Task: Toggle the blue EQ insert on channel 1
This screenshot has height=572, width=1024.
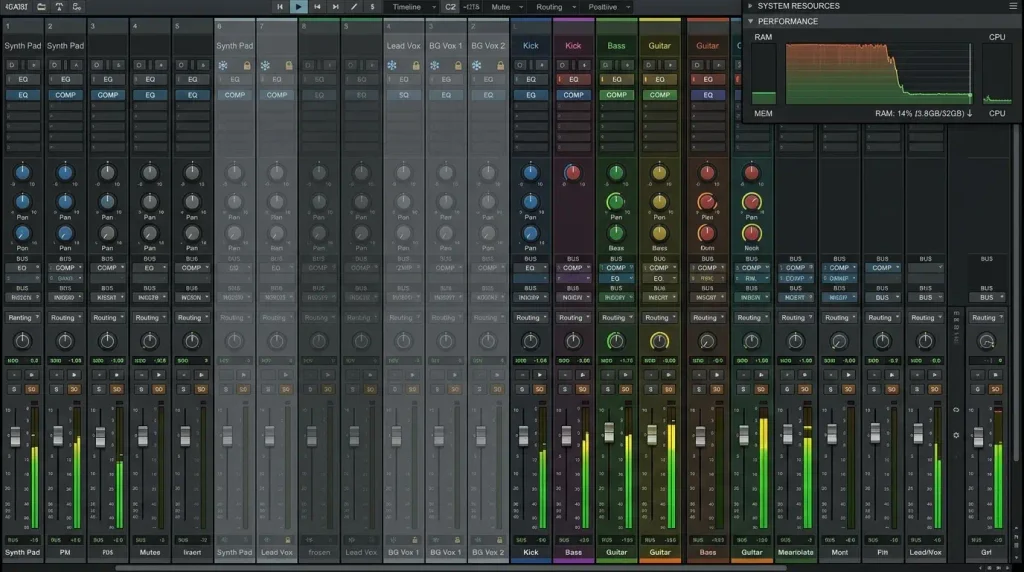Action: tap(23, 95)
